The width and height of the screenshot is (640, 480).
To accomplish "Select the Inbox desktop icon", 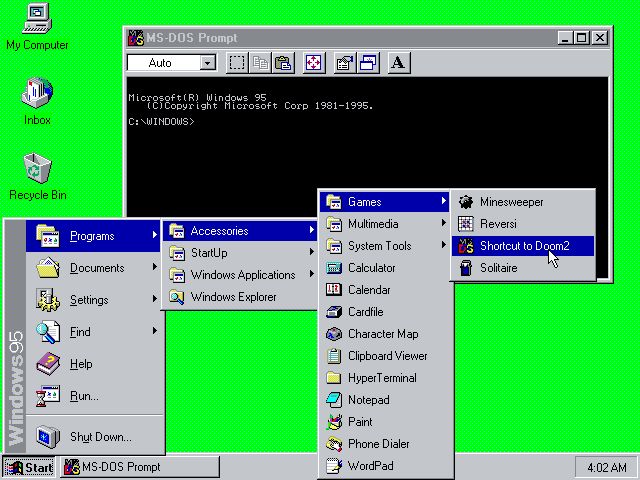I will [x=37, y=101].
